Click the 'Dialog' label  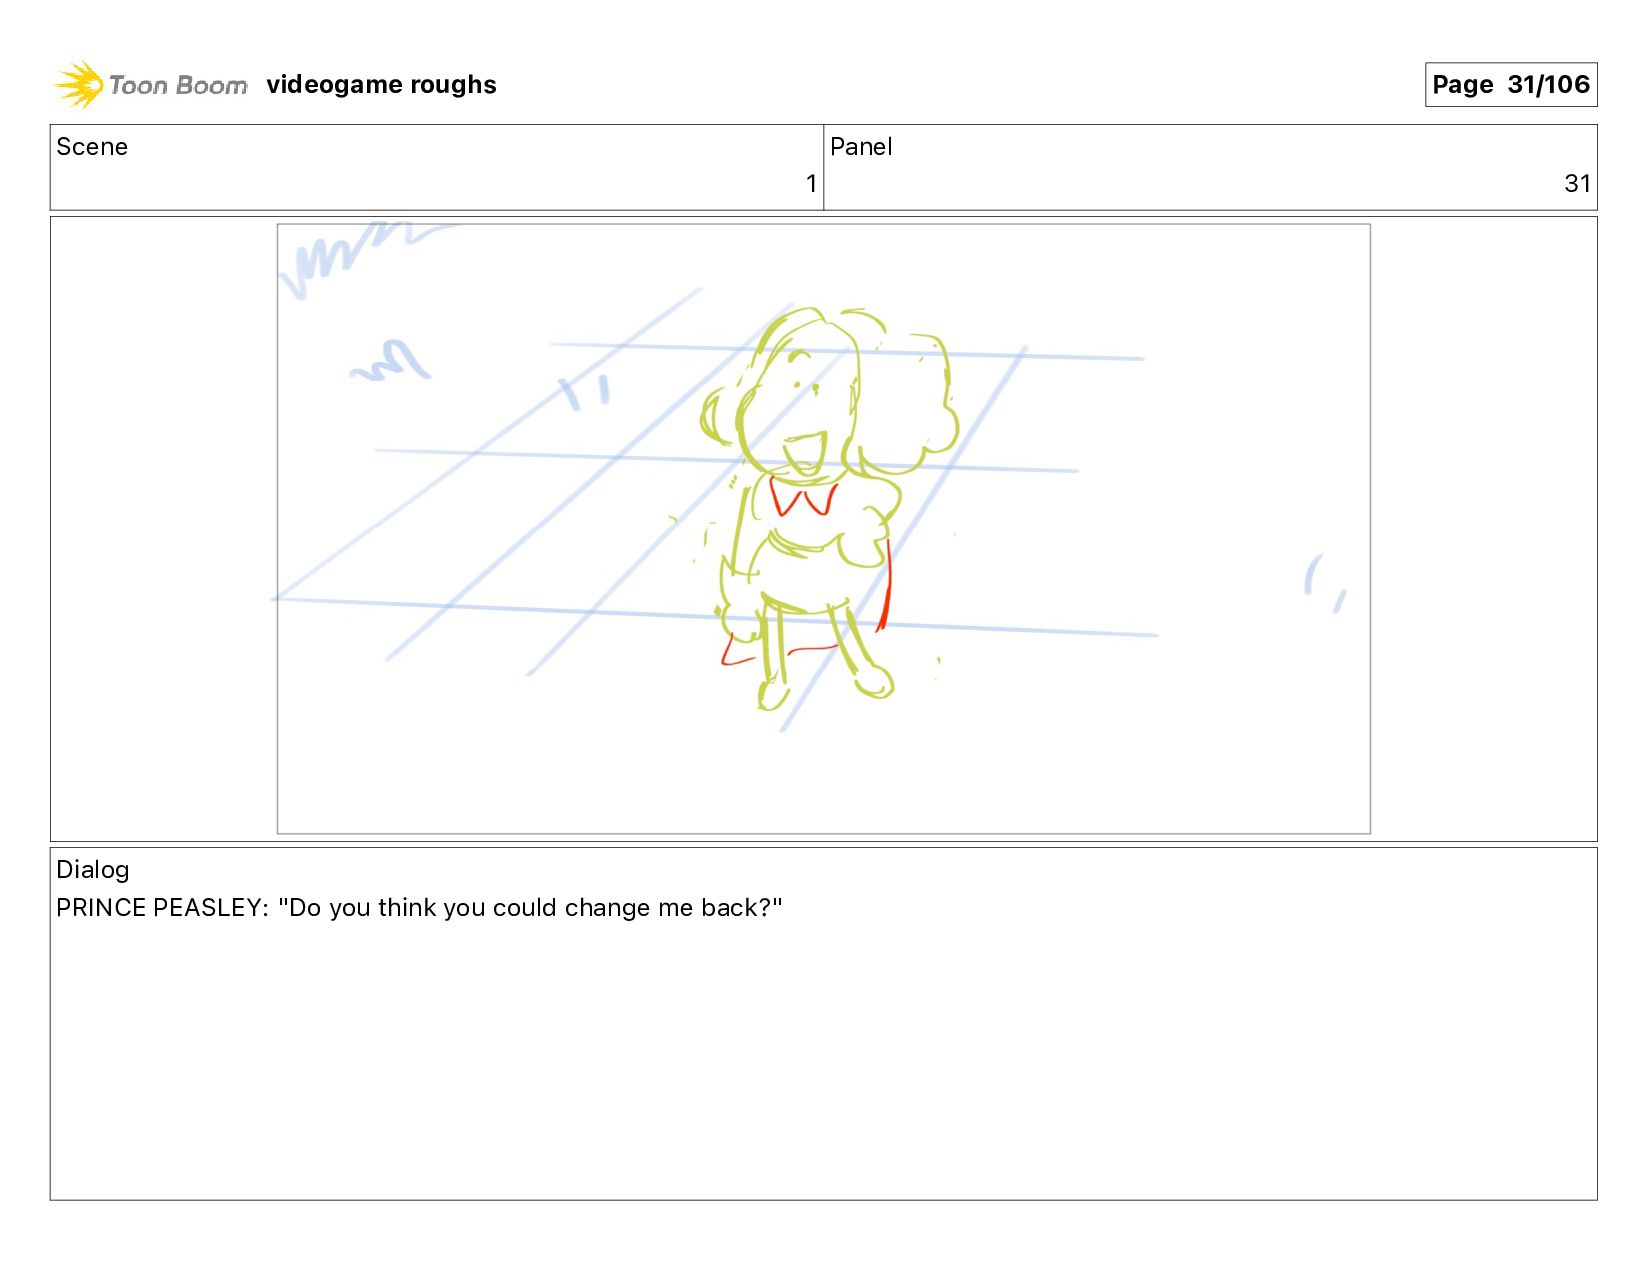pos(93,870)
